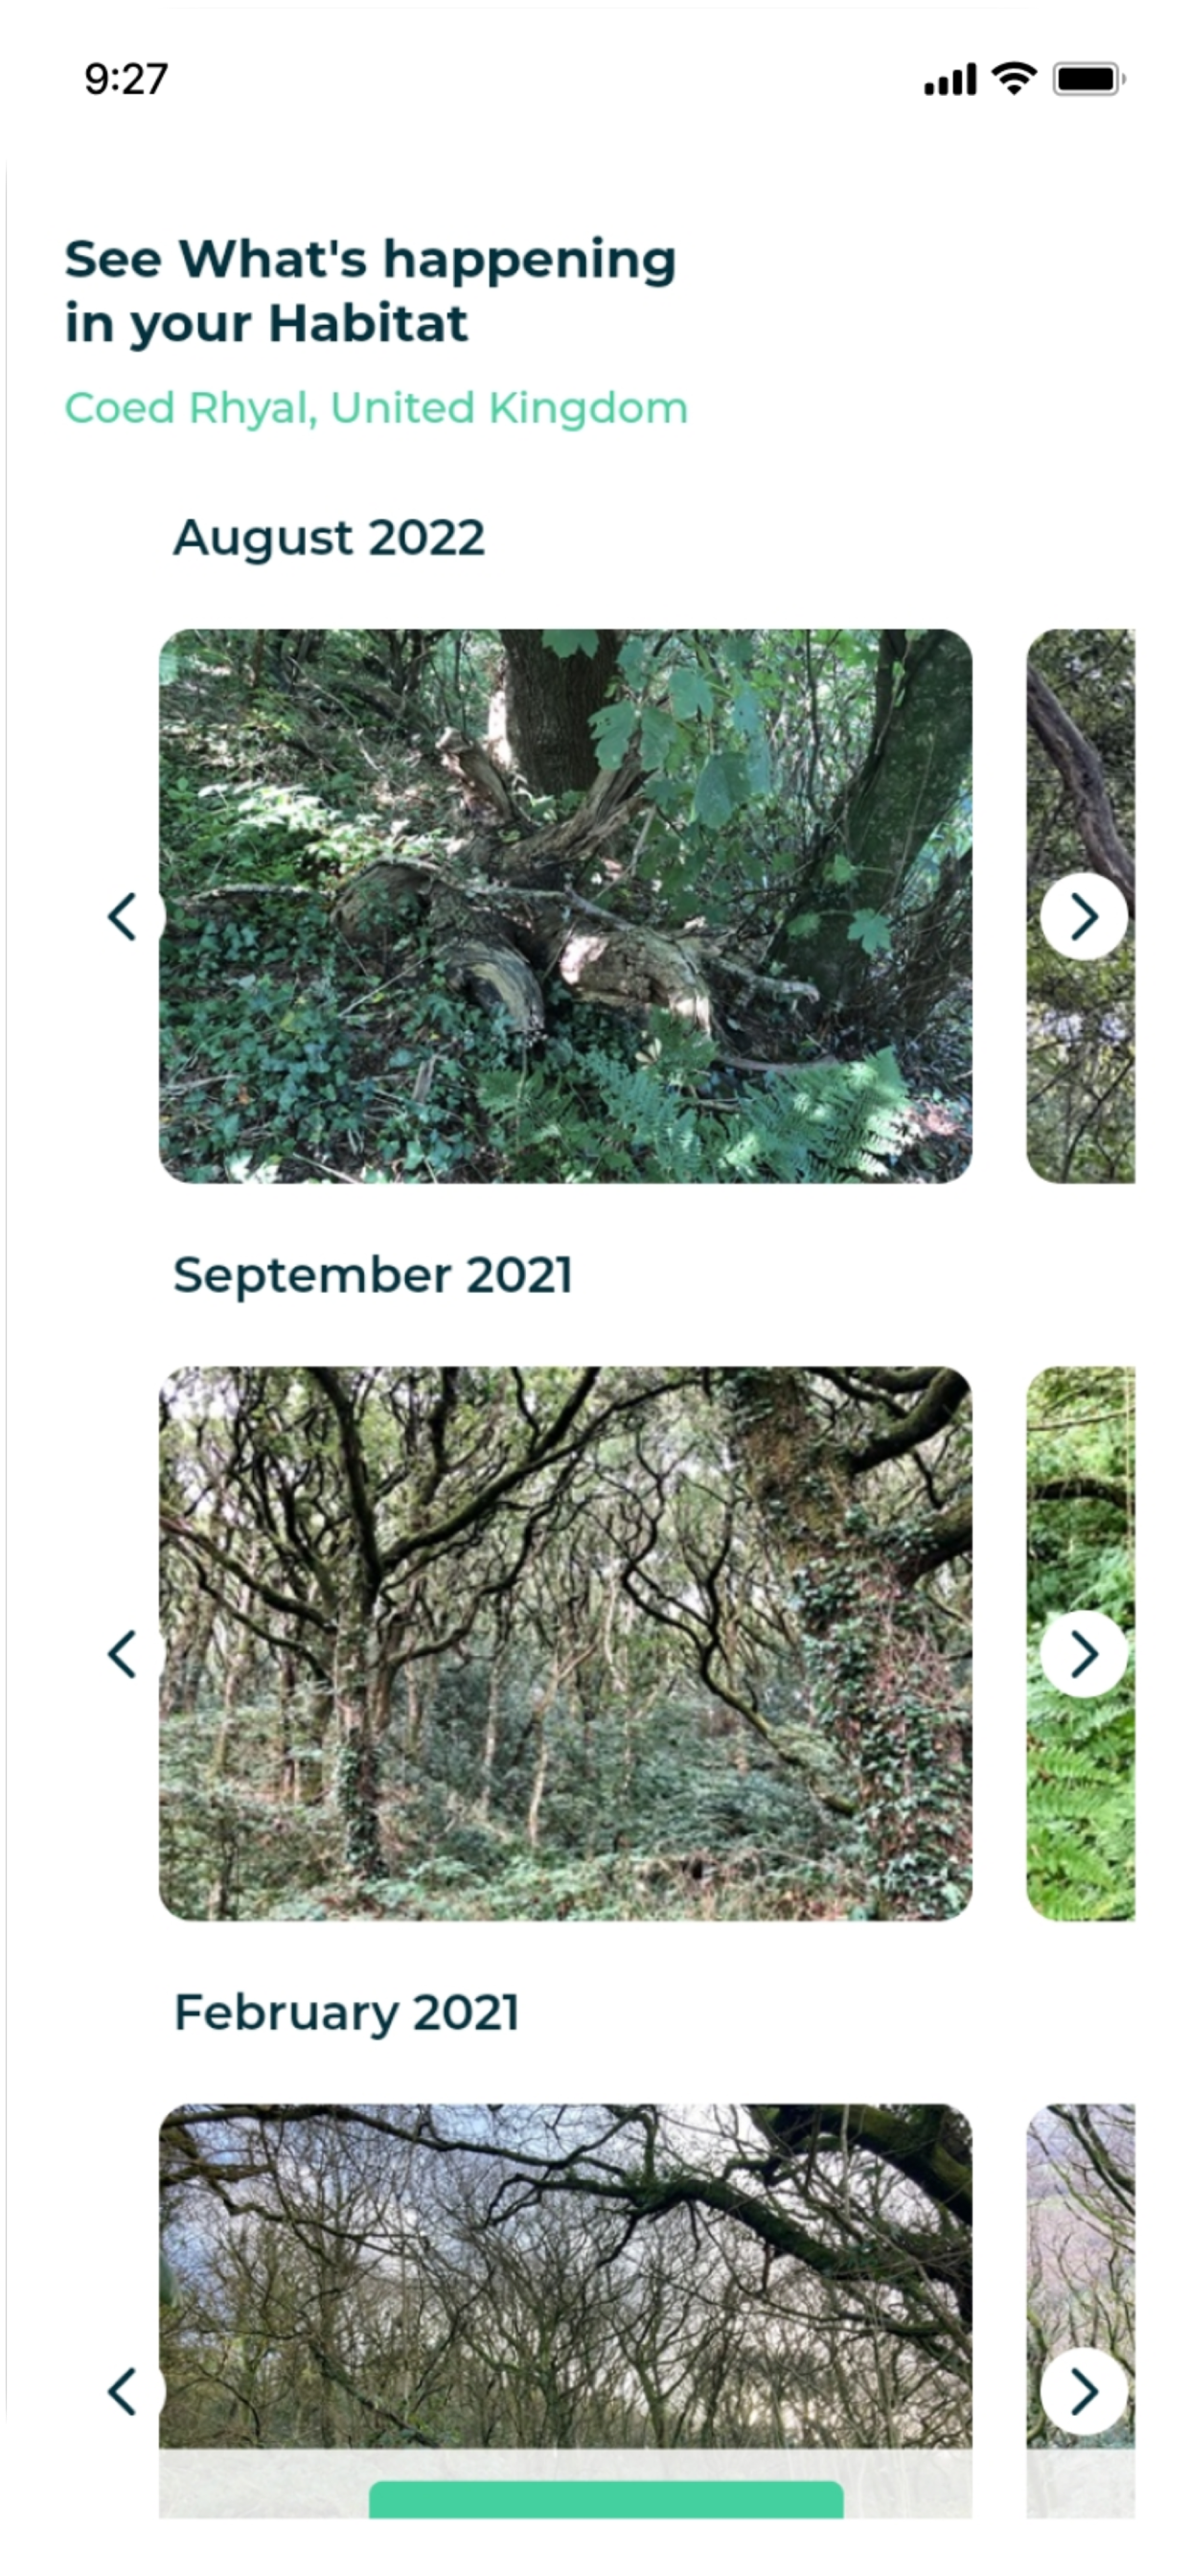Tap the Wi-Fi icon in status bar
This screenshot has width=1190, height=2576.
[x=1014, y=78]
